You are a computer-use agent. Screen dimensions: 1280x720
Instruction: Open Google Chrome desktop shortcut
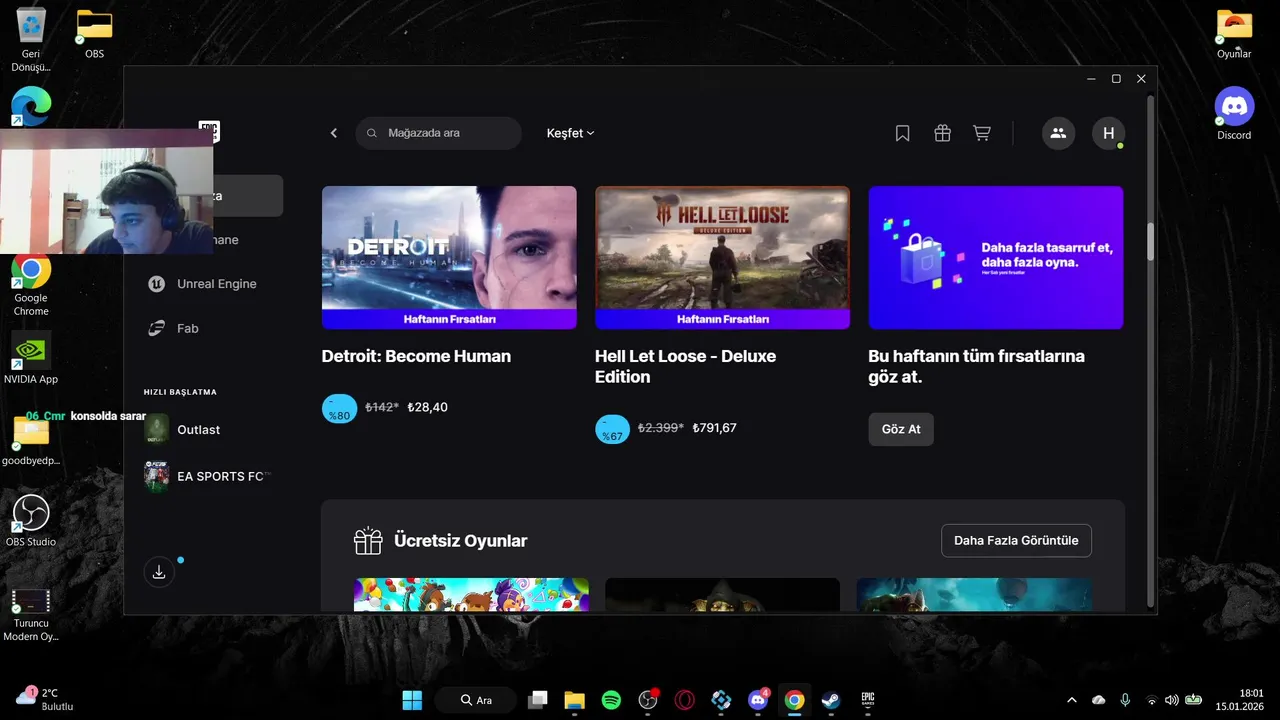coord(31,287)
